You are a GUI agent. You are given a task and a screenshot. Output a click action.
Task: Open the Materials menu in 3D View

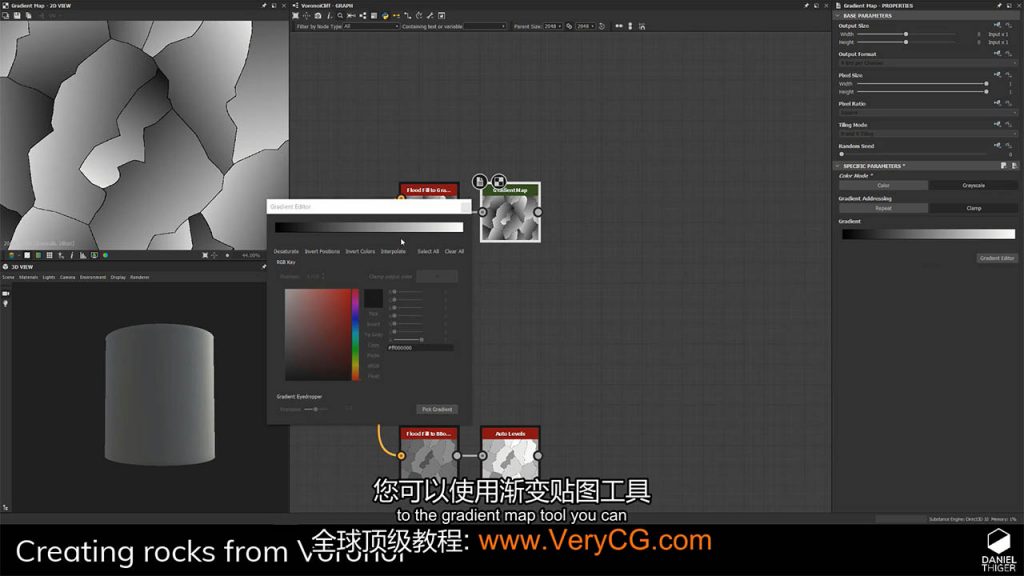(x=29, y=277)
